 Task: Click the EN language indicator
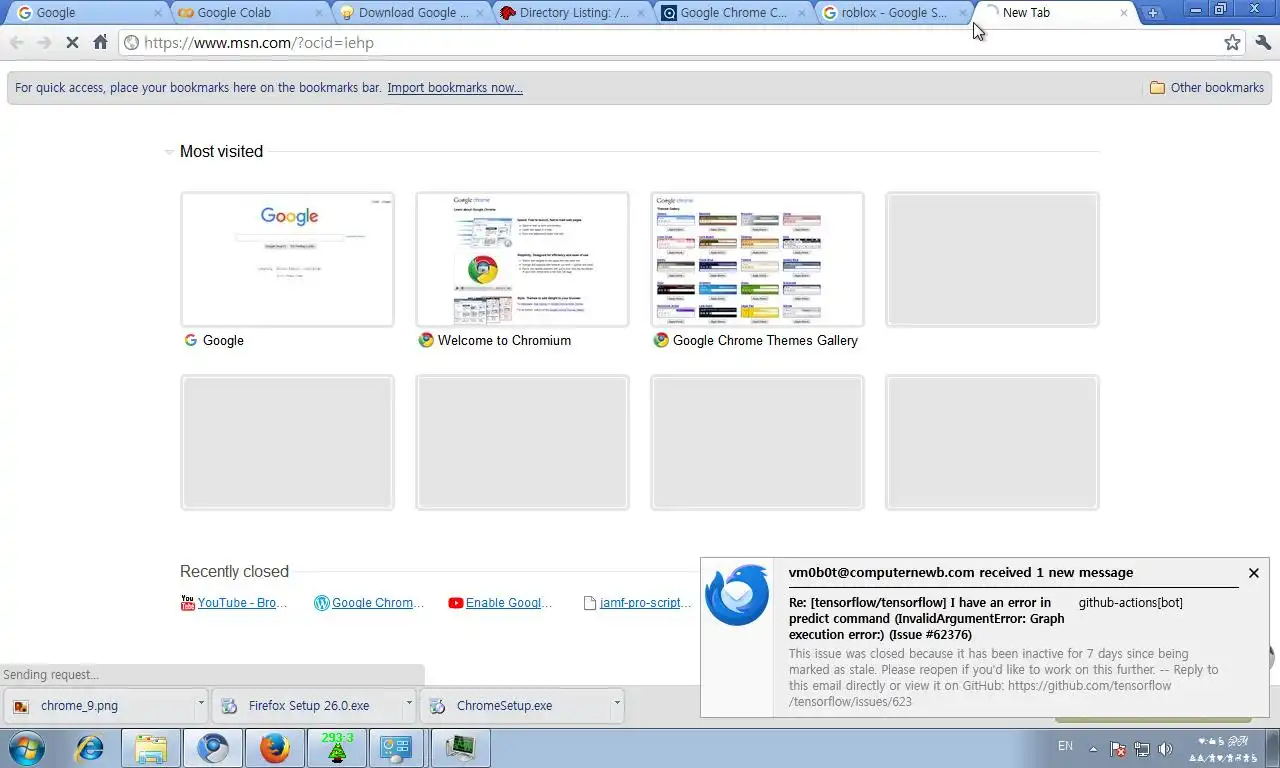1066,746
